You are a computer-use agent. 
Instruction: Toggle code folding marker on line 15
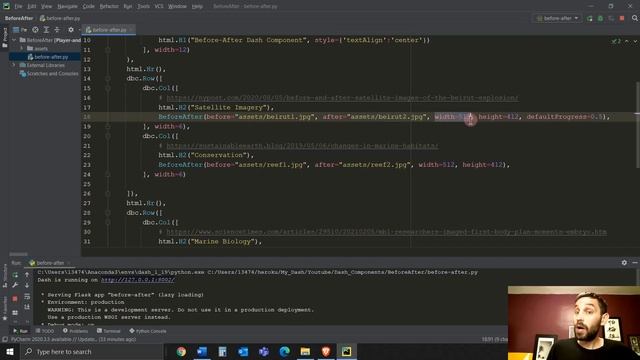click(108, 88)
